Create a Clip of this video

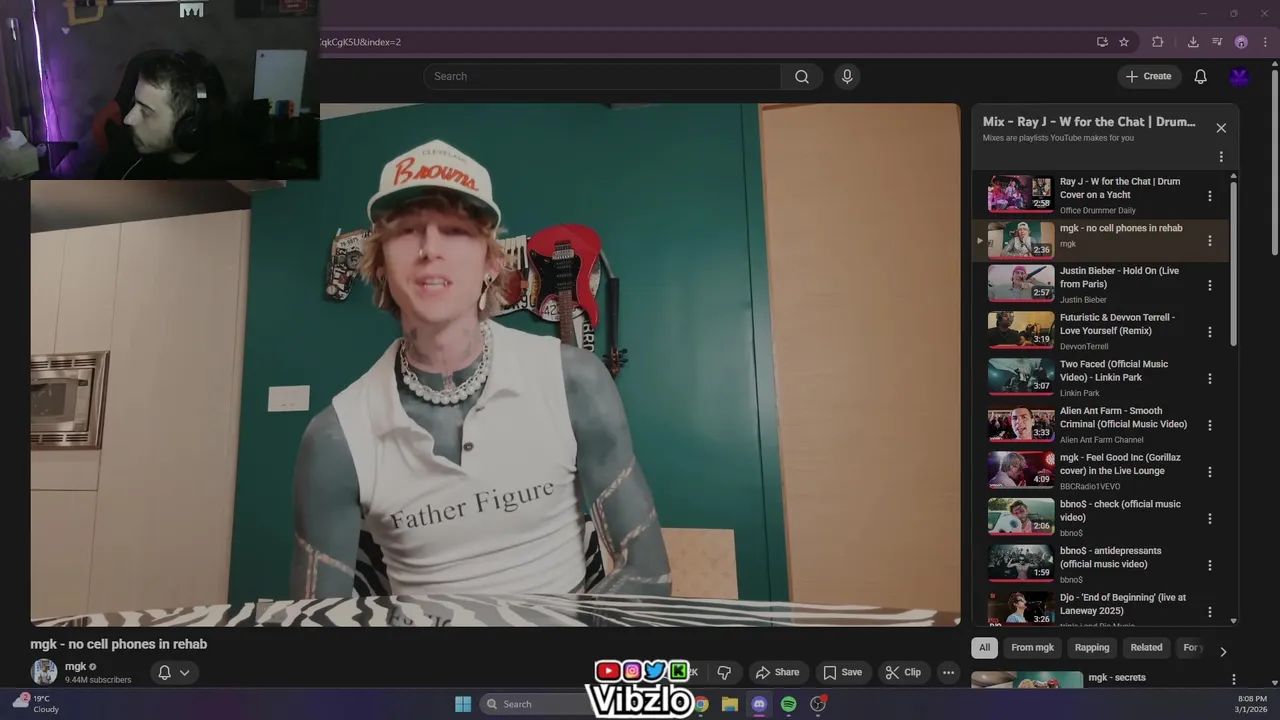coord(903,672)
